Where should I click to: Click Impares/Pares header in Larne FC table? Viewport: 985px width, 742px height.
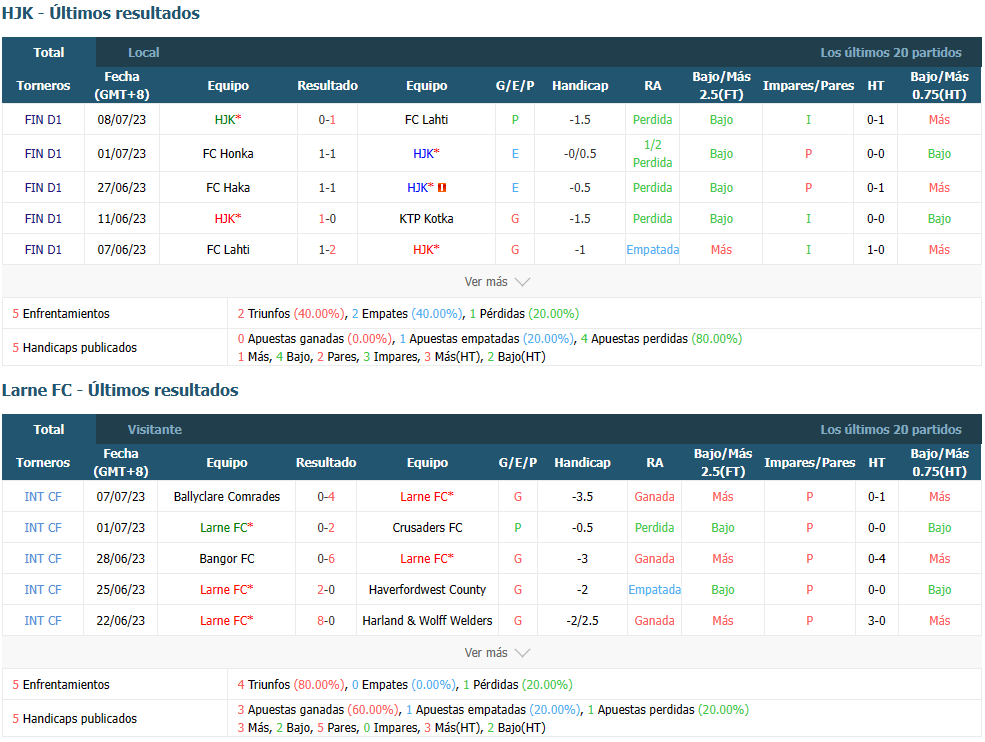810,462
